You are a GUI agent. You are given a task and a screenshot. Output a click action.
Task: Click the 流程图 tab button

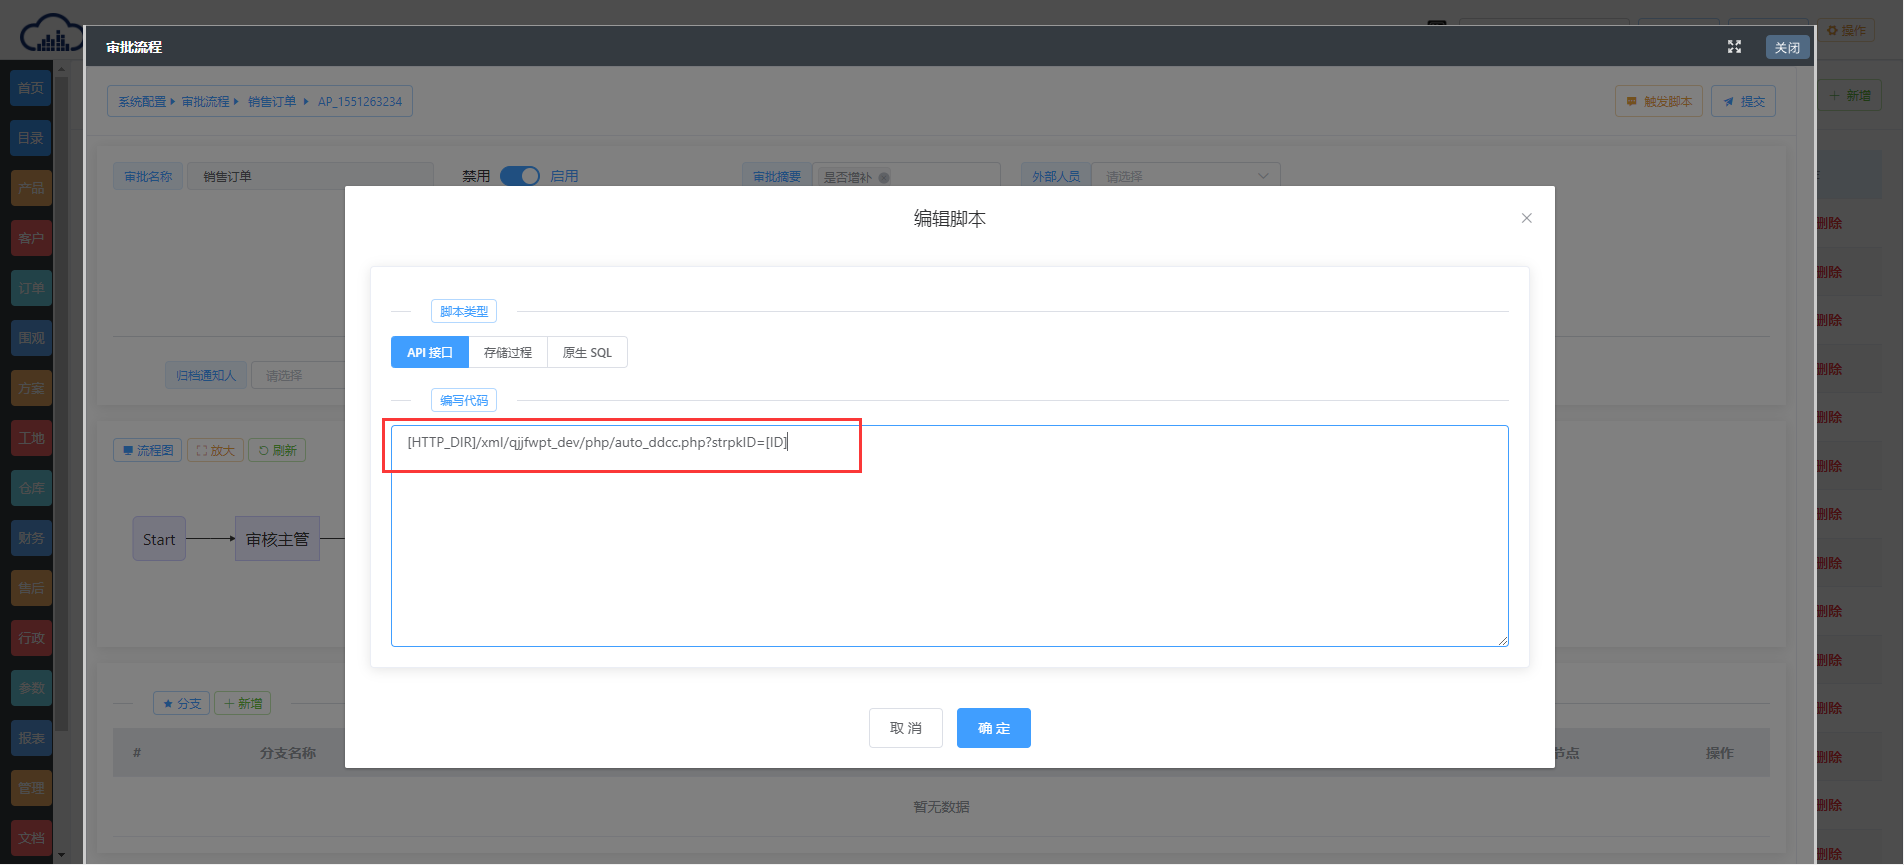pos(148,450)
